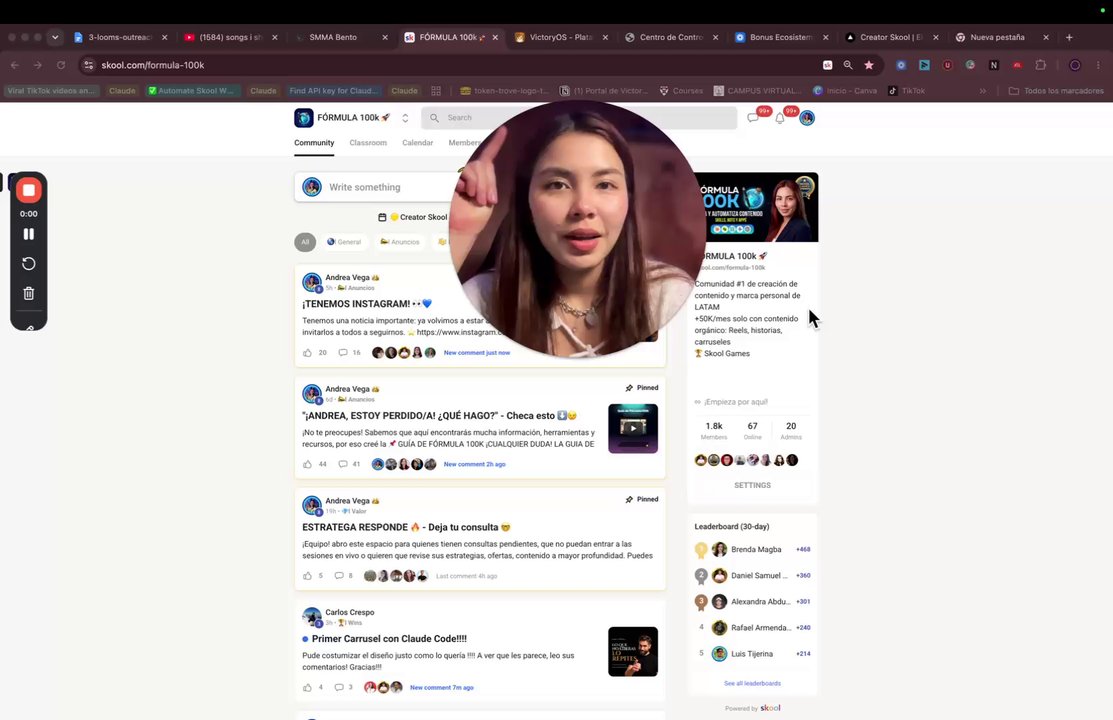
Task: Open the ¡ANDREA, ESTOY PERDIDO/A! post
Action: [439, 416]
